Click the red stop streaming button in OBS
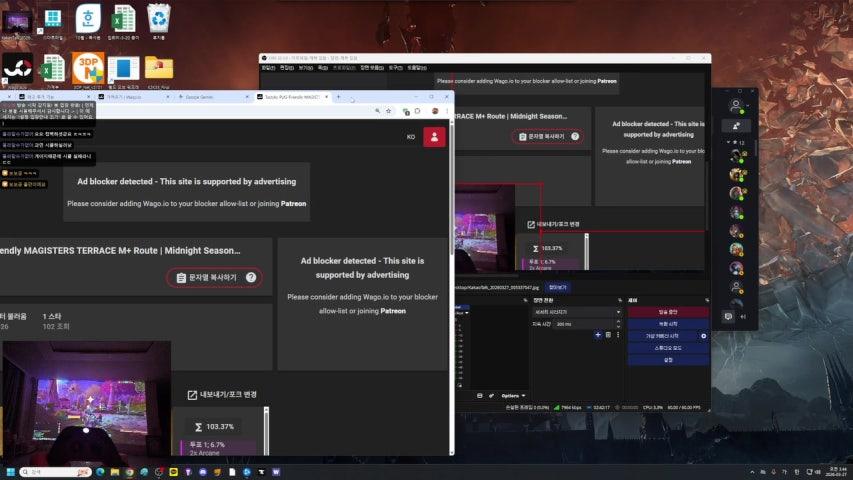 [x=667, y=312]
